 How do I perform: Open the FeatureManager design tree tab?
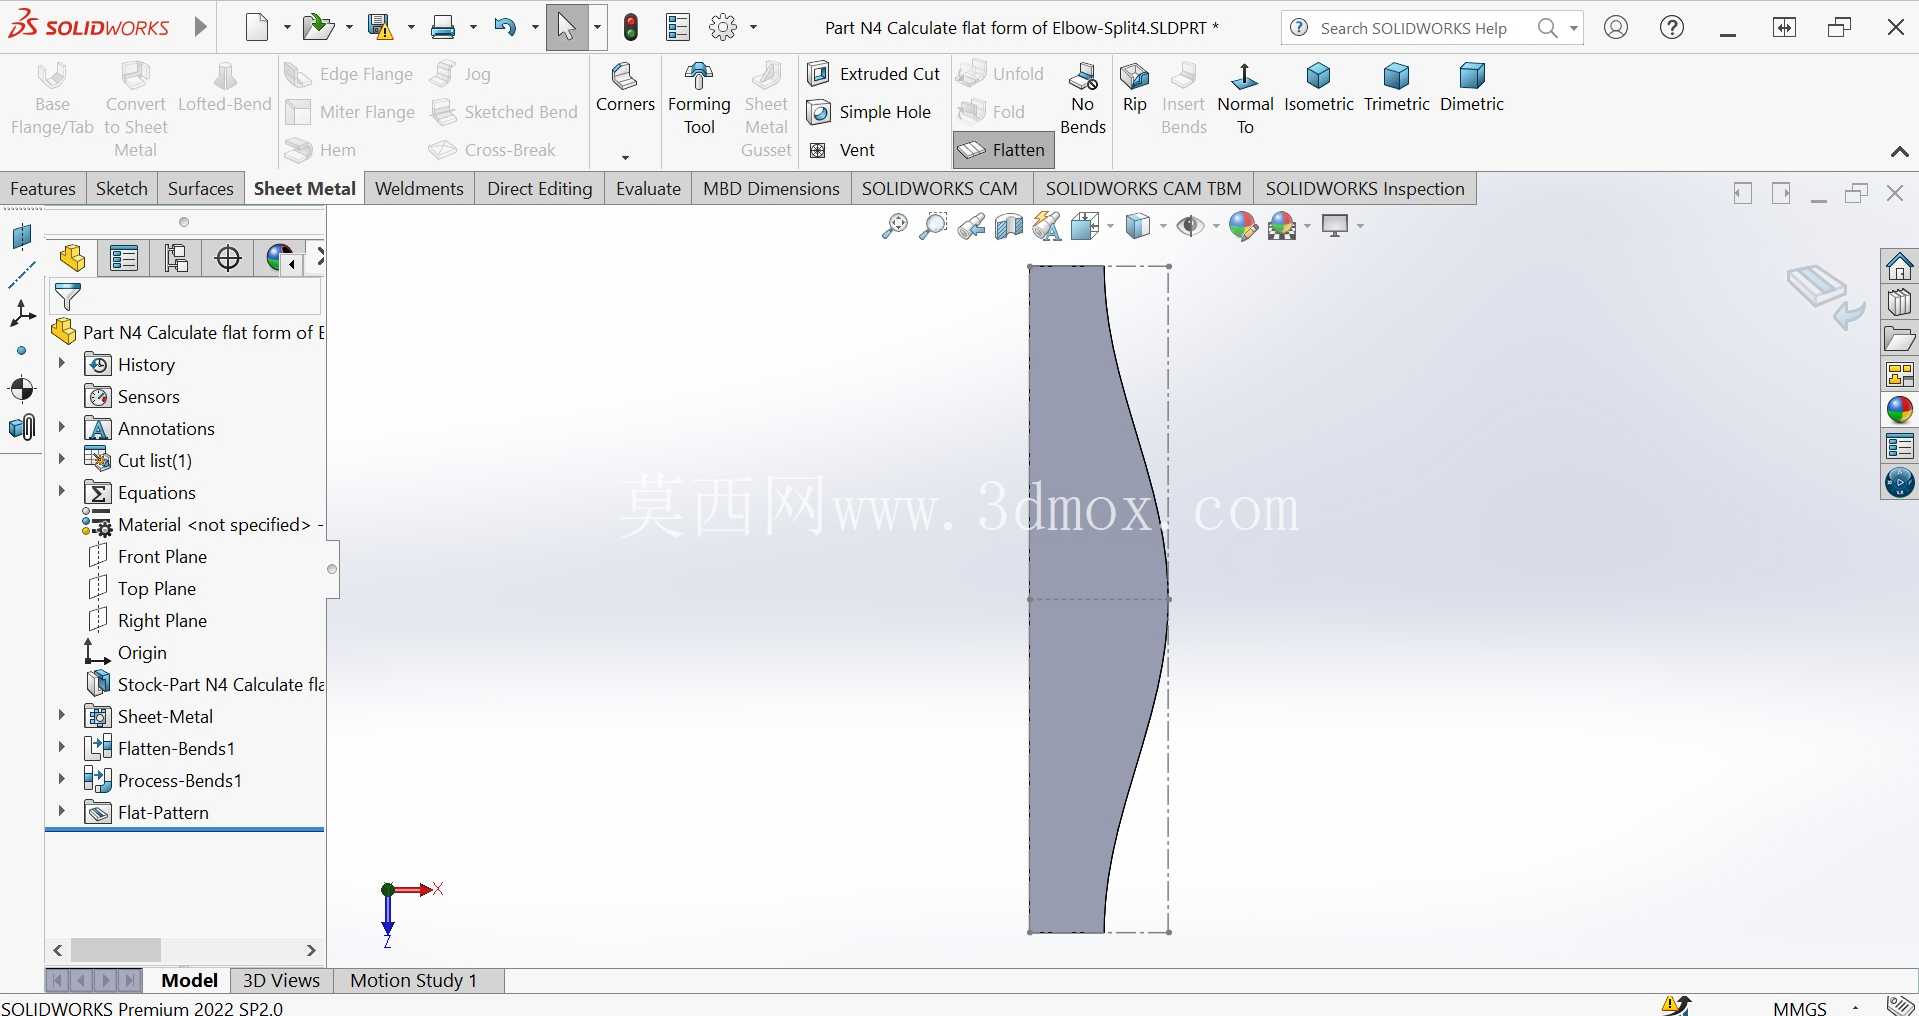coord(72,258)
